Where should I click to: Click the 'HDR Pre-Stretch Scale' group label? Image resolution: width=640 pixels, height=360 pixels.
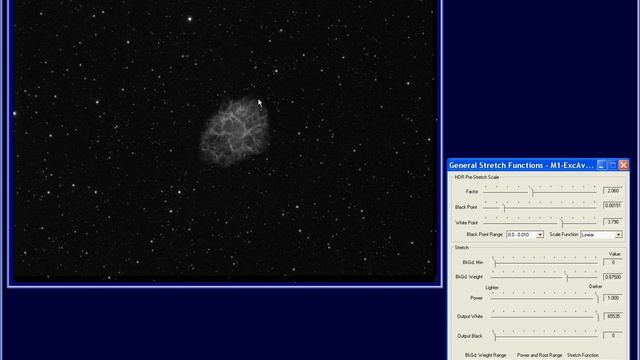pyautogui.click(x=476, y=177)
